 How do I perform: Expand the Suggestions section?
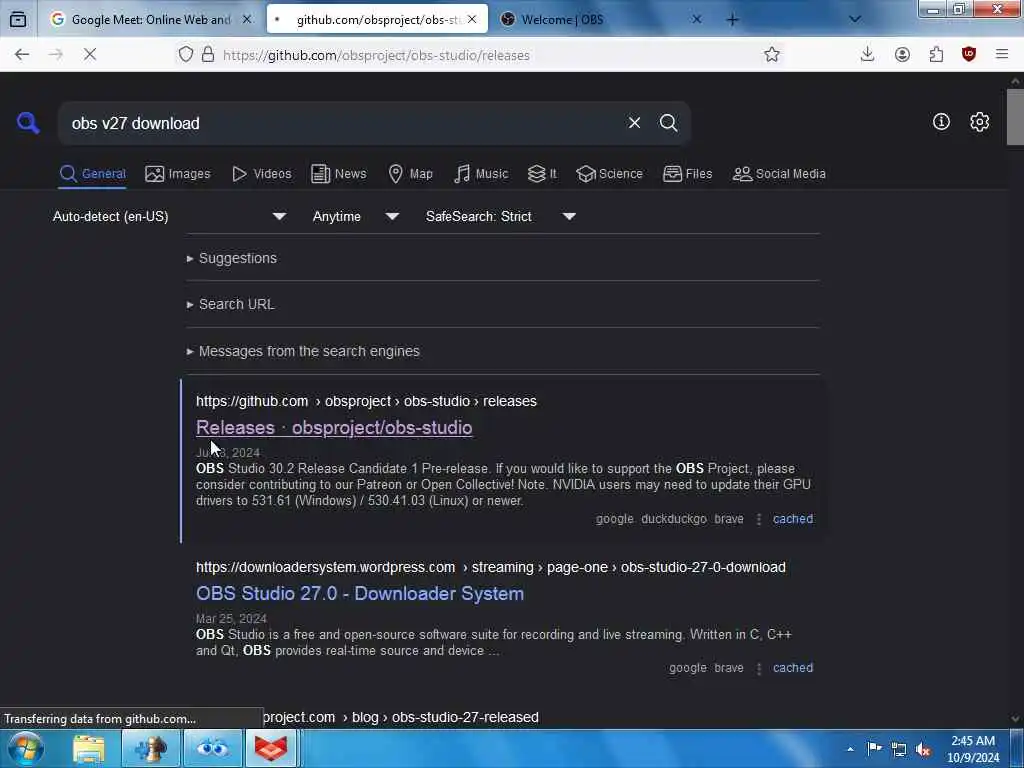232,258
